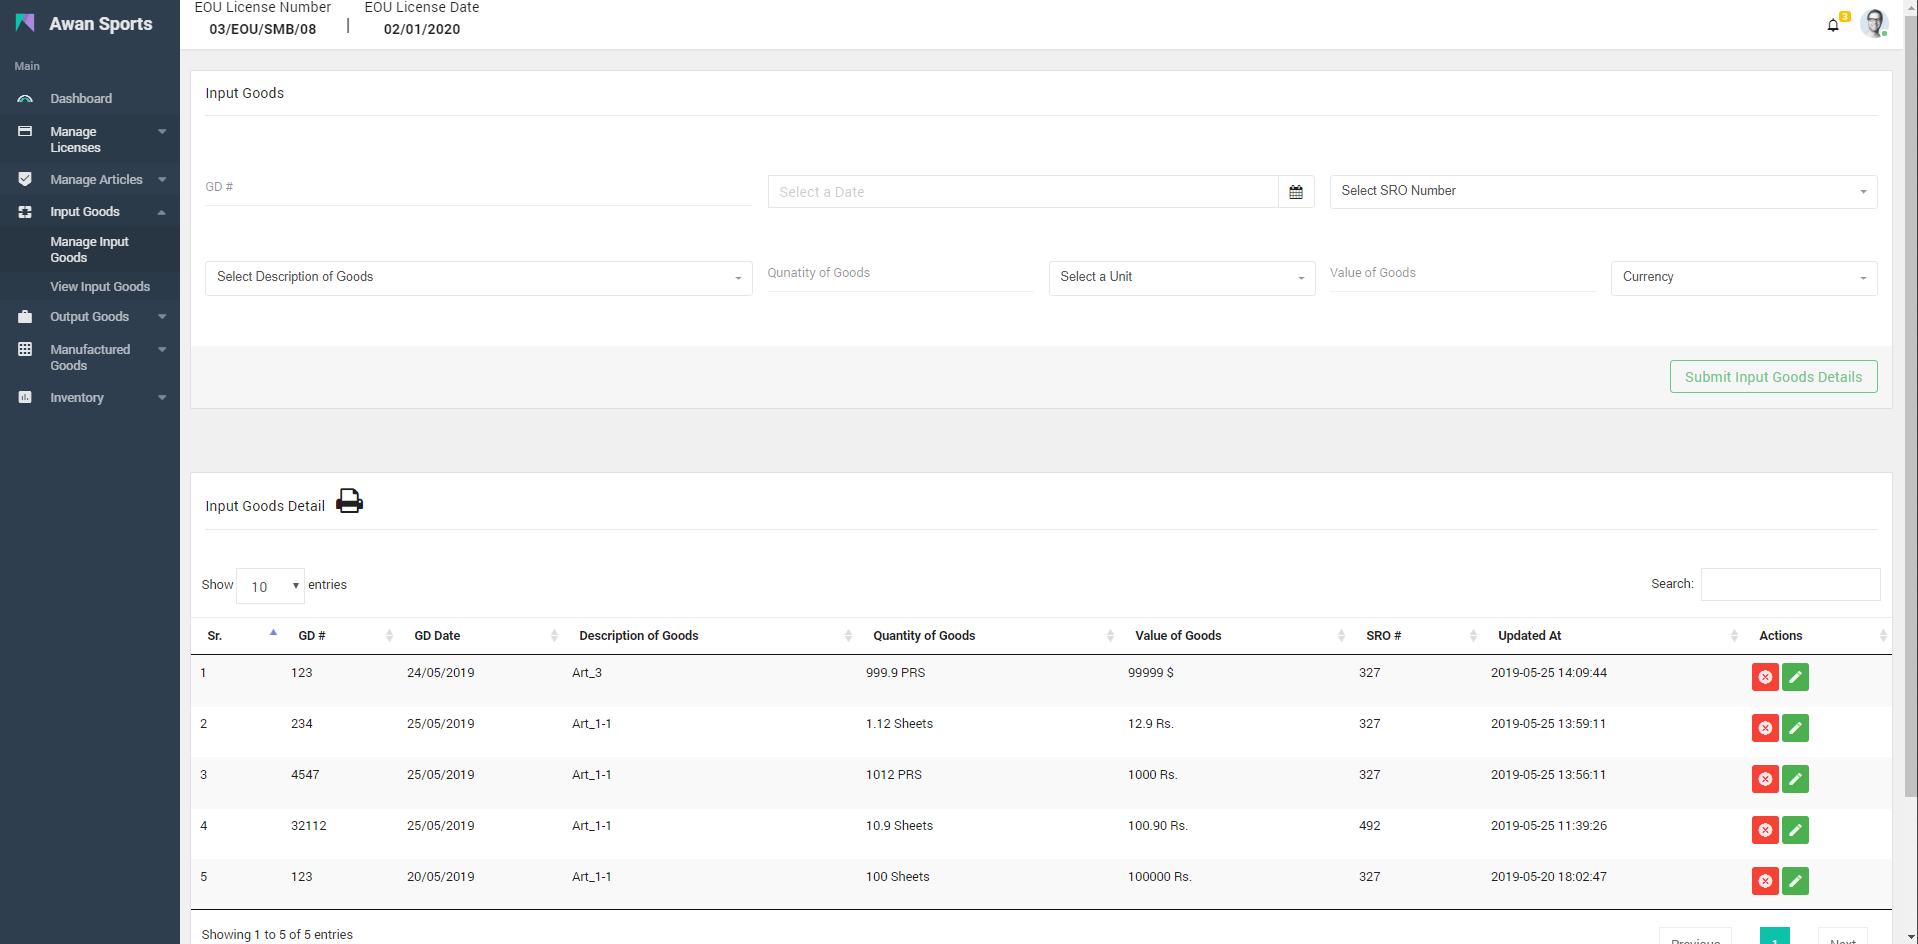Focus the table Search box
Viewport: 1918px width, 944px height.
click(1790, 584)
